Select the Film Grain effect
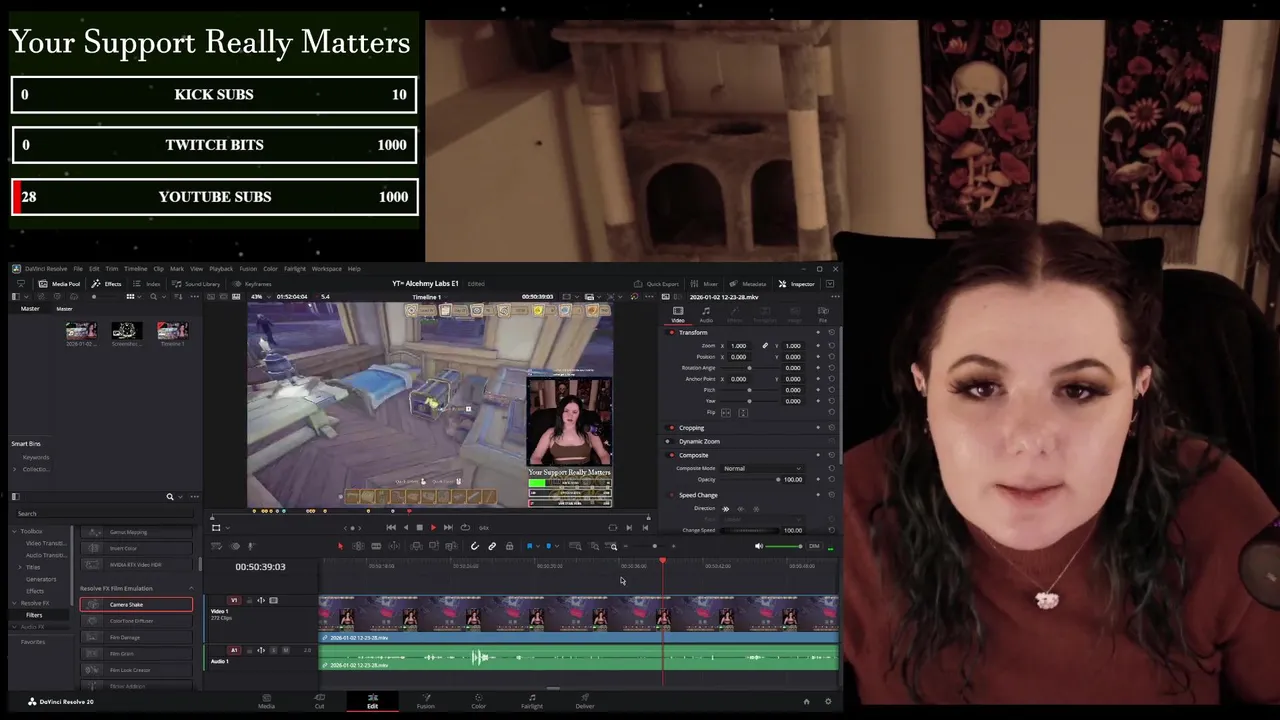This screenshot has height=720, width=1280. 136,654
